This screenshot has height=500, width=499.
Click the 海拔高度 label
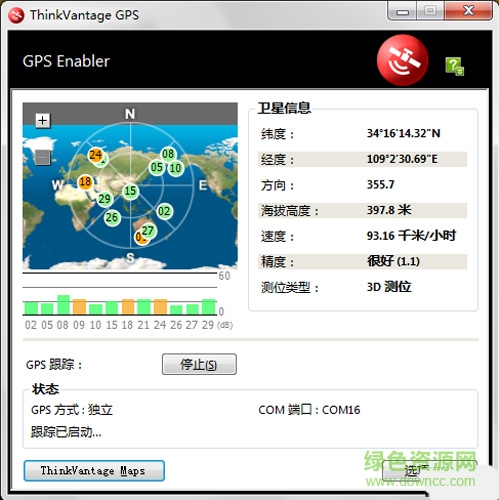point(290,211)
